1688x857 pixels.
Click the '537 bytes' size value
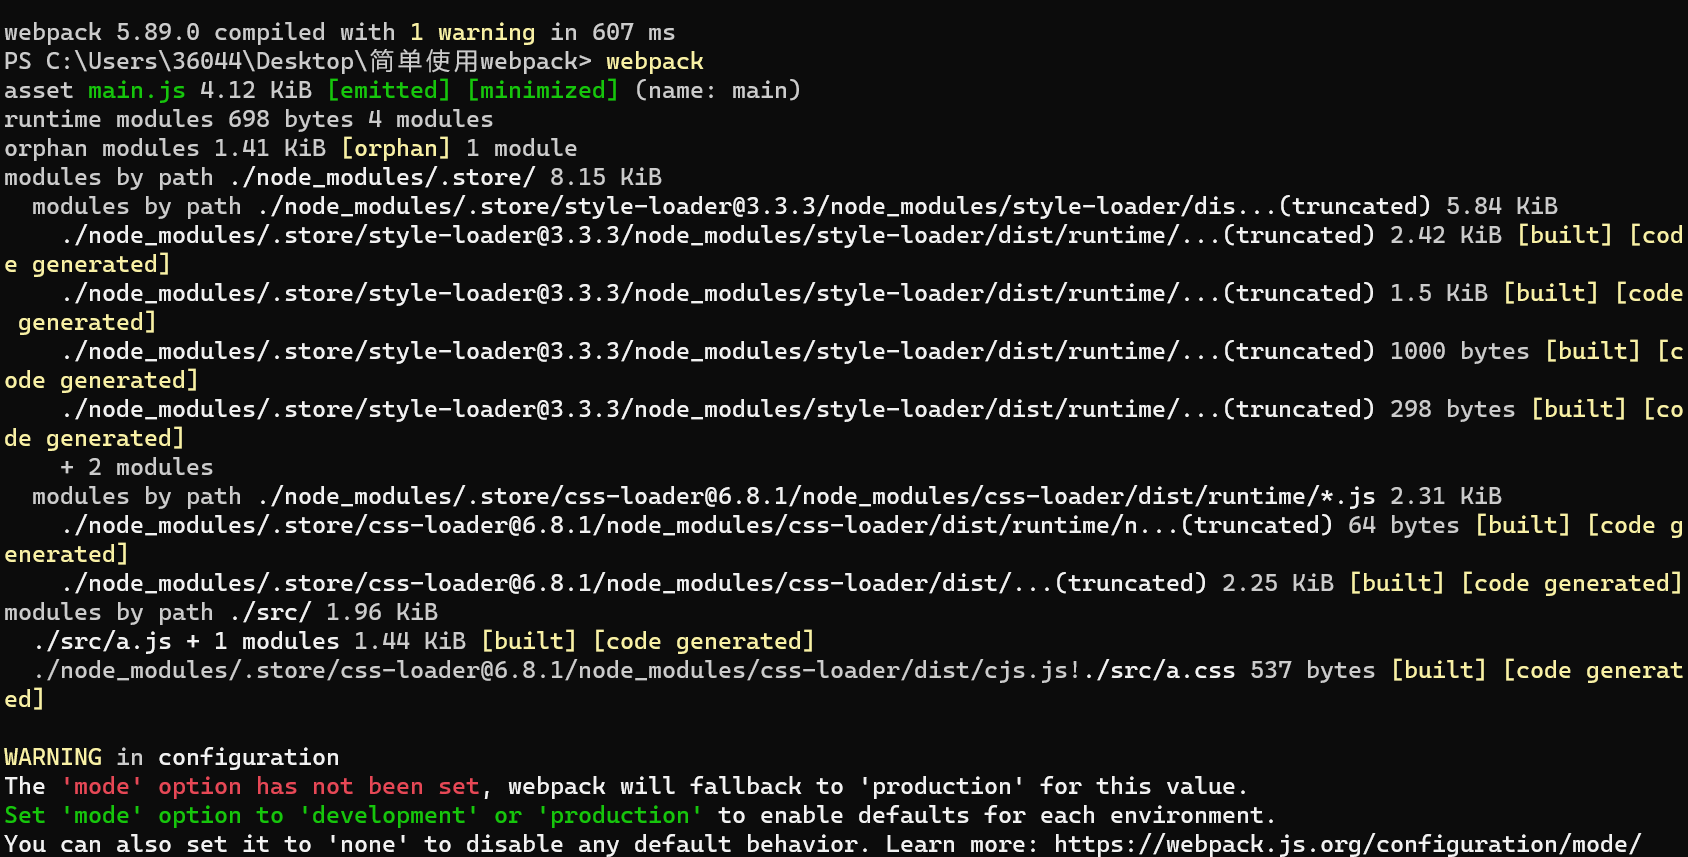(1313, 670)
